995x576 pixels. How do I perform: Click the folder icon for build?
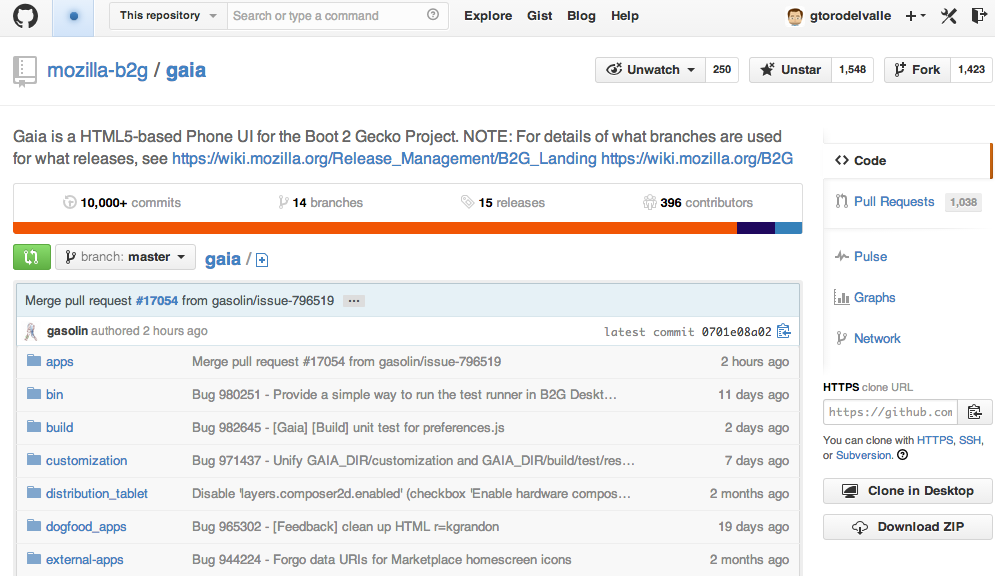tap(34, 427)
